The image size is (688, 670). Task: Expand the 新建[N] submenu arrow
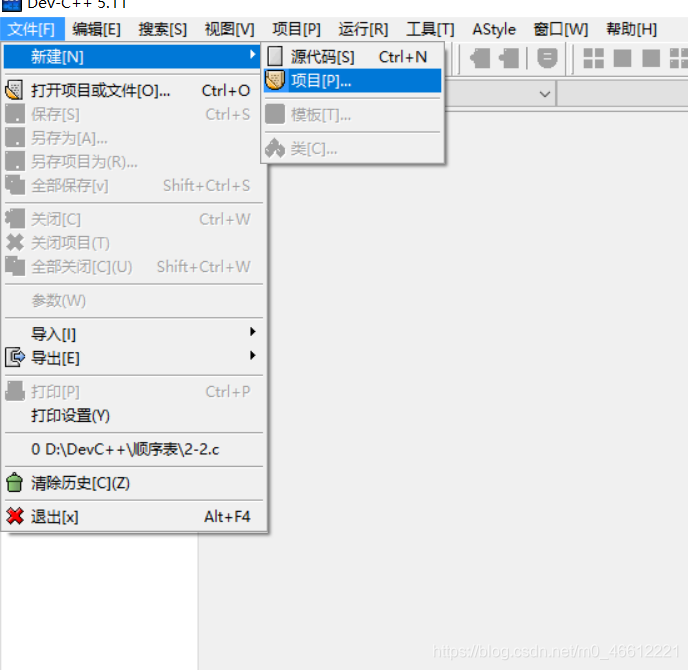click(252, 54)
